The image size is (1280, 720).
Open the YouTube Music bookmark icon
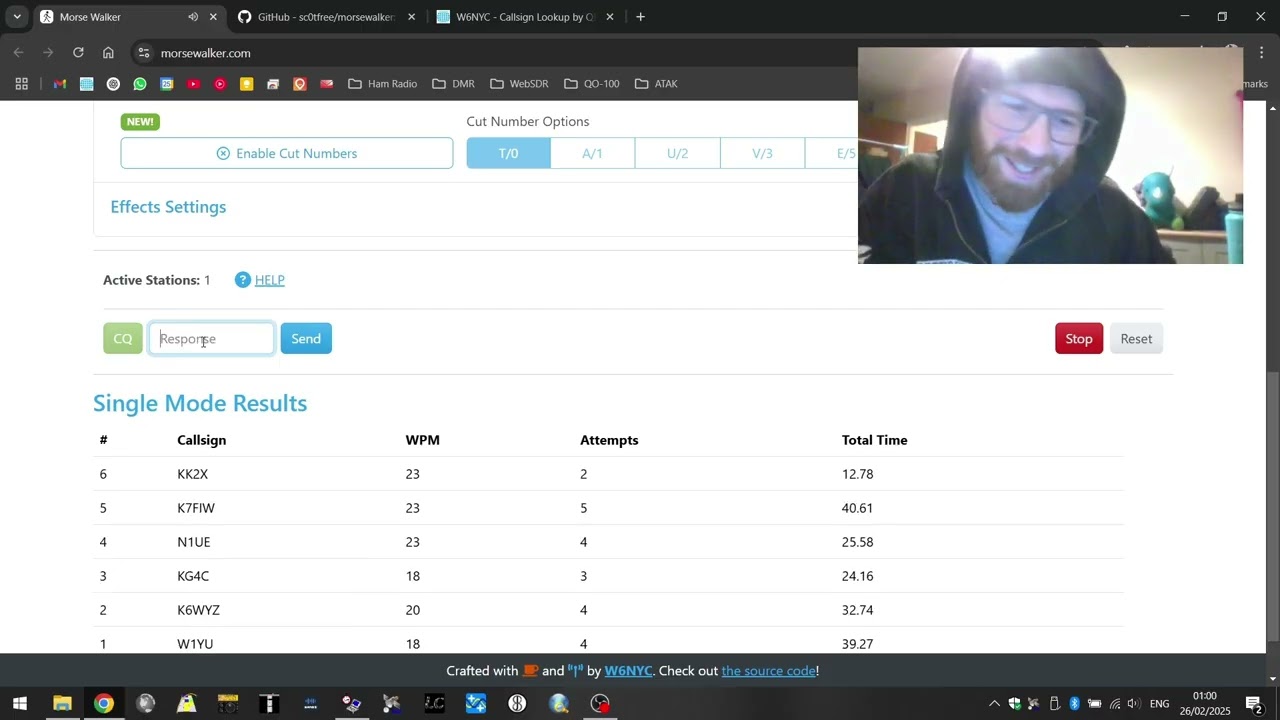click(220, 84)
